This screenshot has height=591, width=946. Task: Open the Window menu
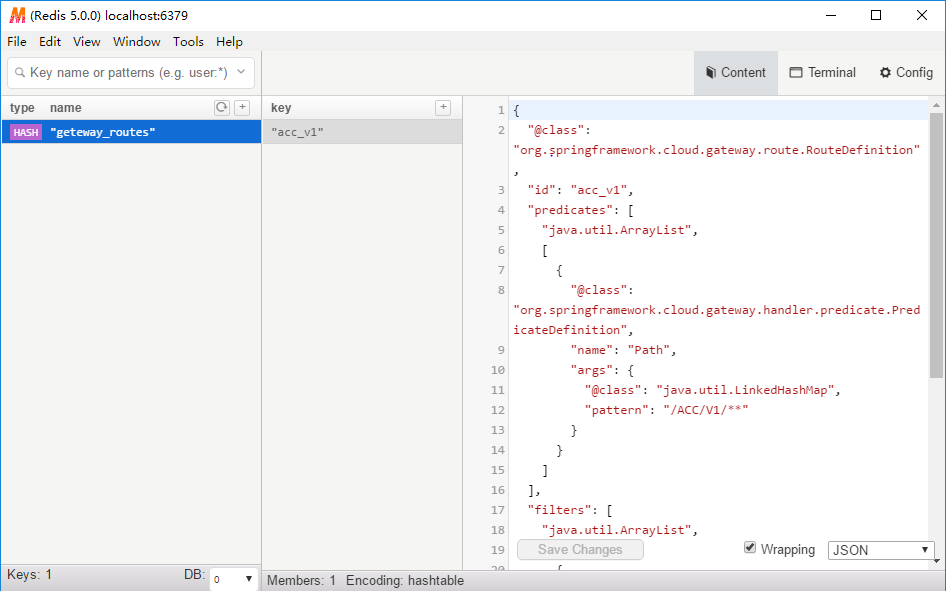(136, 41)
